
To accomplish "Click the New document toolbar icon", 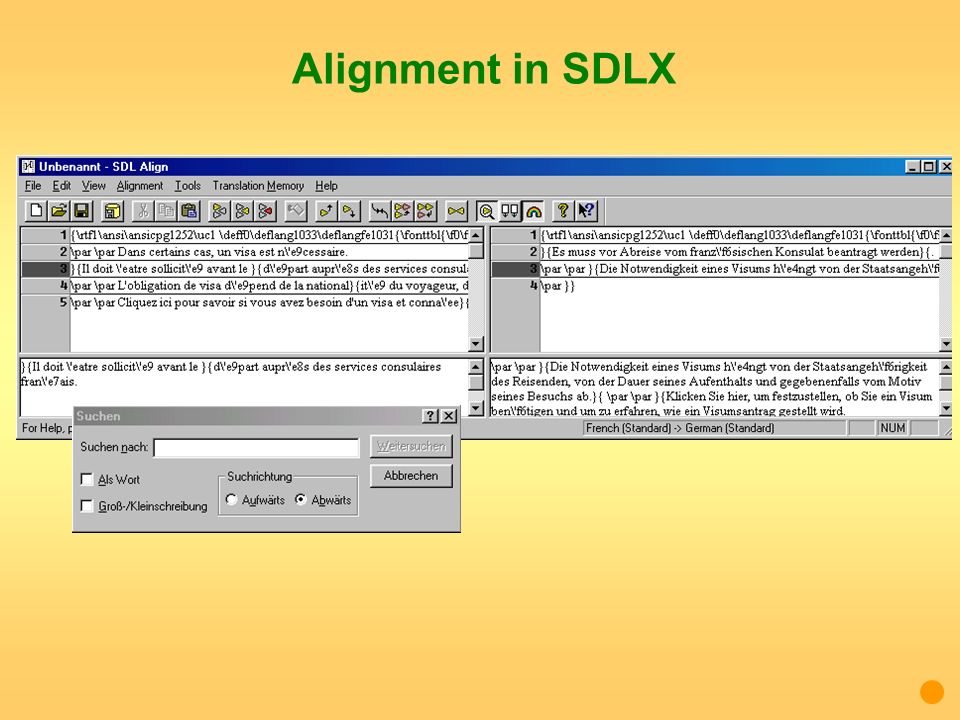I will (x=36, y=211).
